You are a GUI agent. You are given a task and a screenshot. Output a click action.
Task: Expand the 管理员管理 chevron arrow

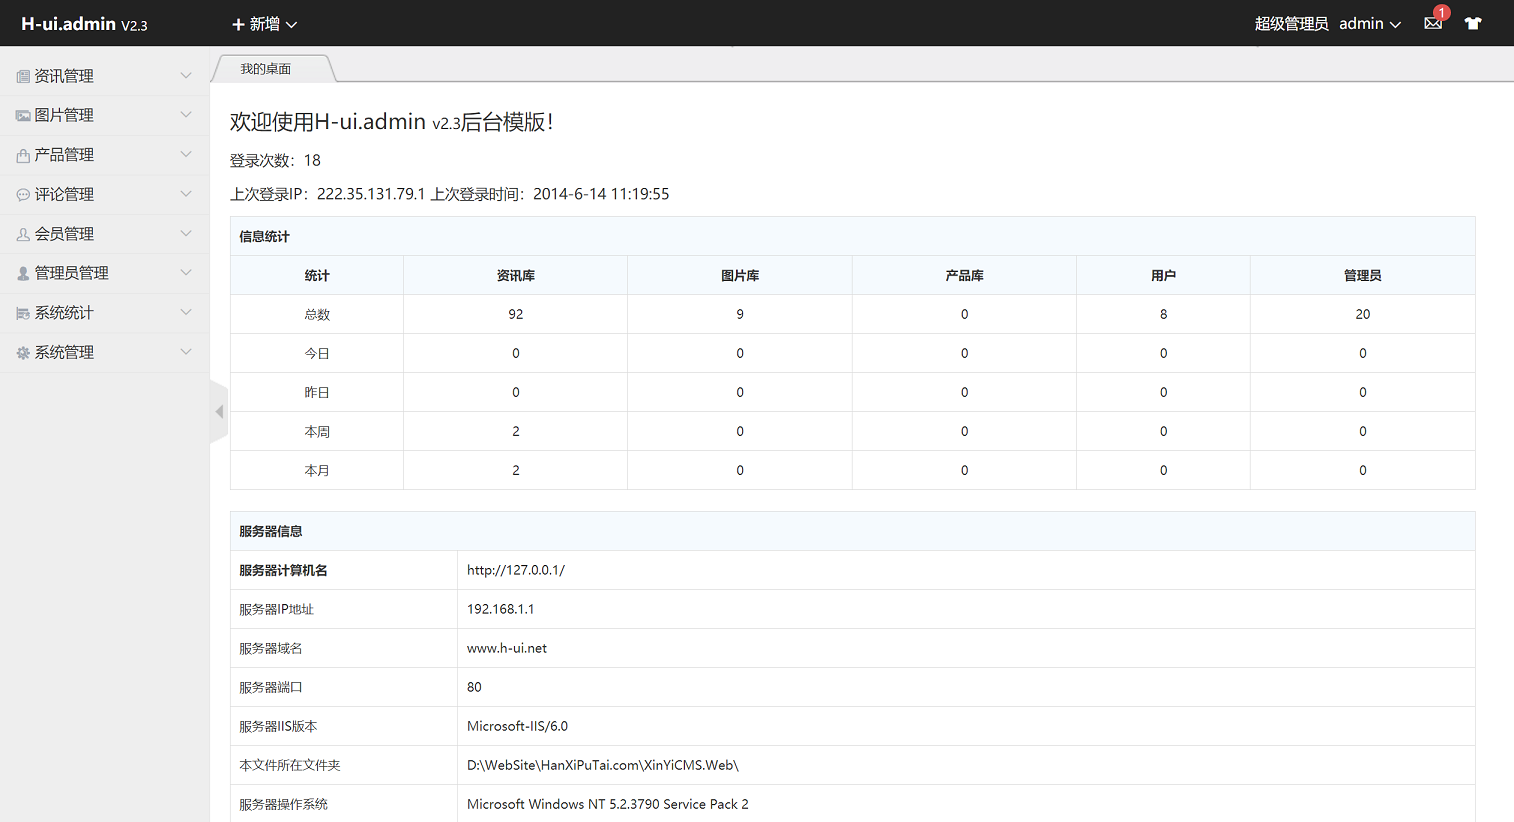pos(186,273)
